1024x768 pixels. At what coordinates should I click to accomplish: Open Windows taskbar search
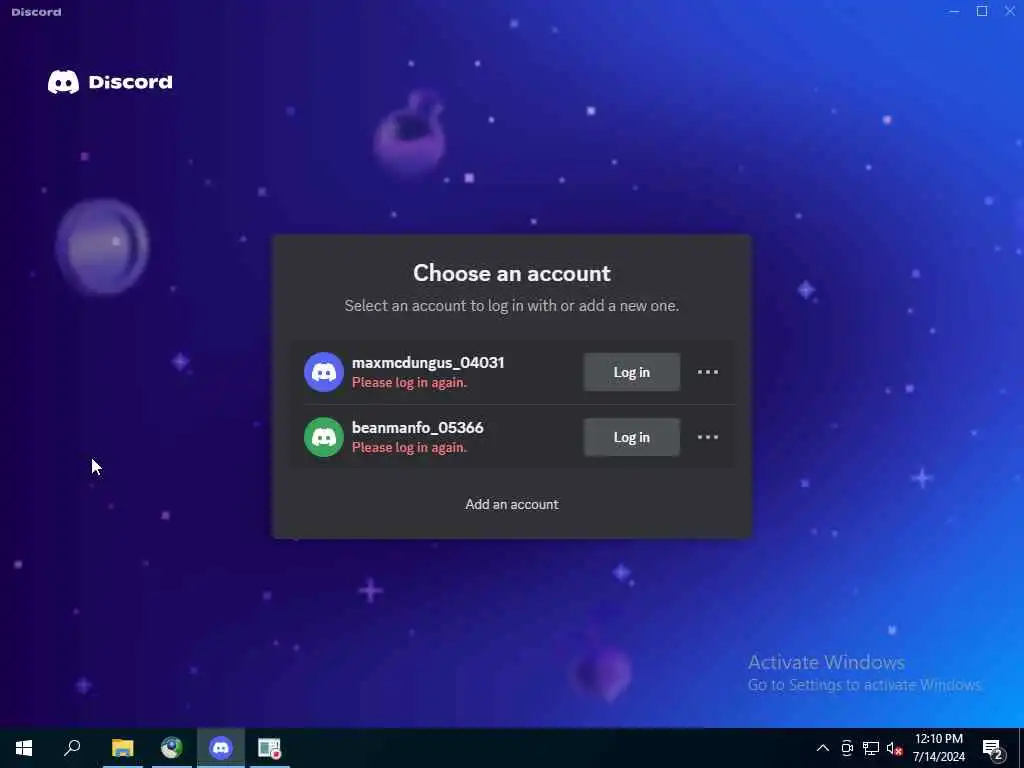tap(72, 748)
